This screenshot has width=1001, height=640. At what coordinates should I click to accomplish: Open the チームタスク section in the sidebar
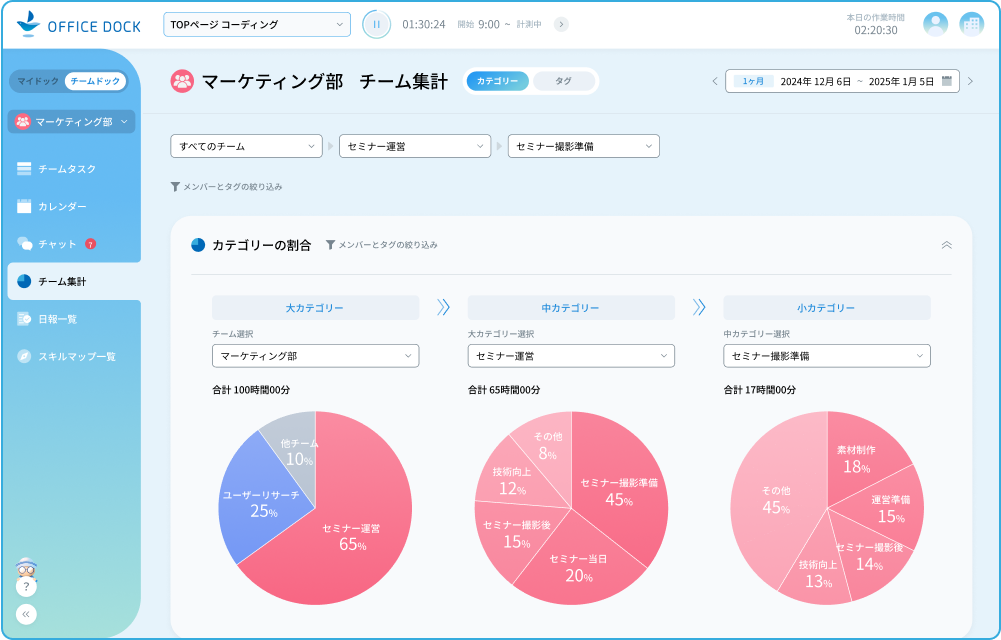pos(60,169)
